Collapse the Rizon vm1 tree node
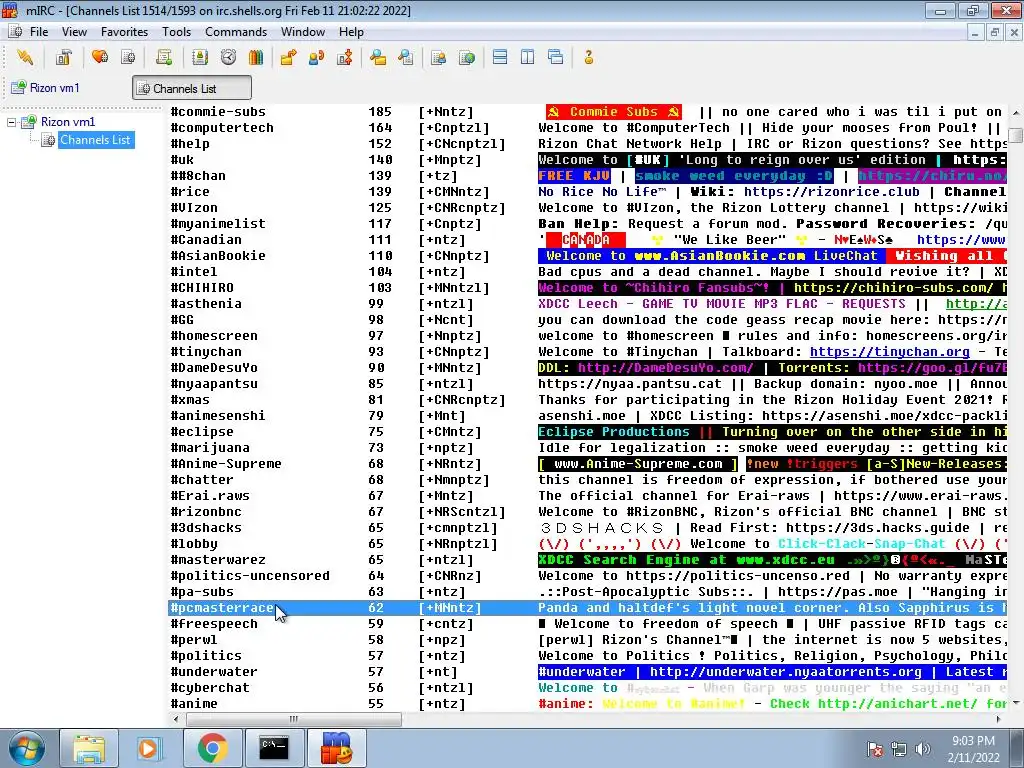Viewport: 1024px width, 768px height. point(11,122)
